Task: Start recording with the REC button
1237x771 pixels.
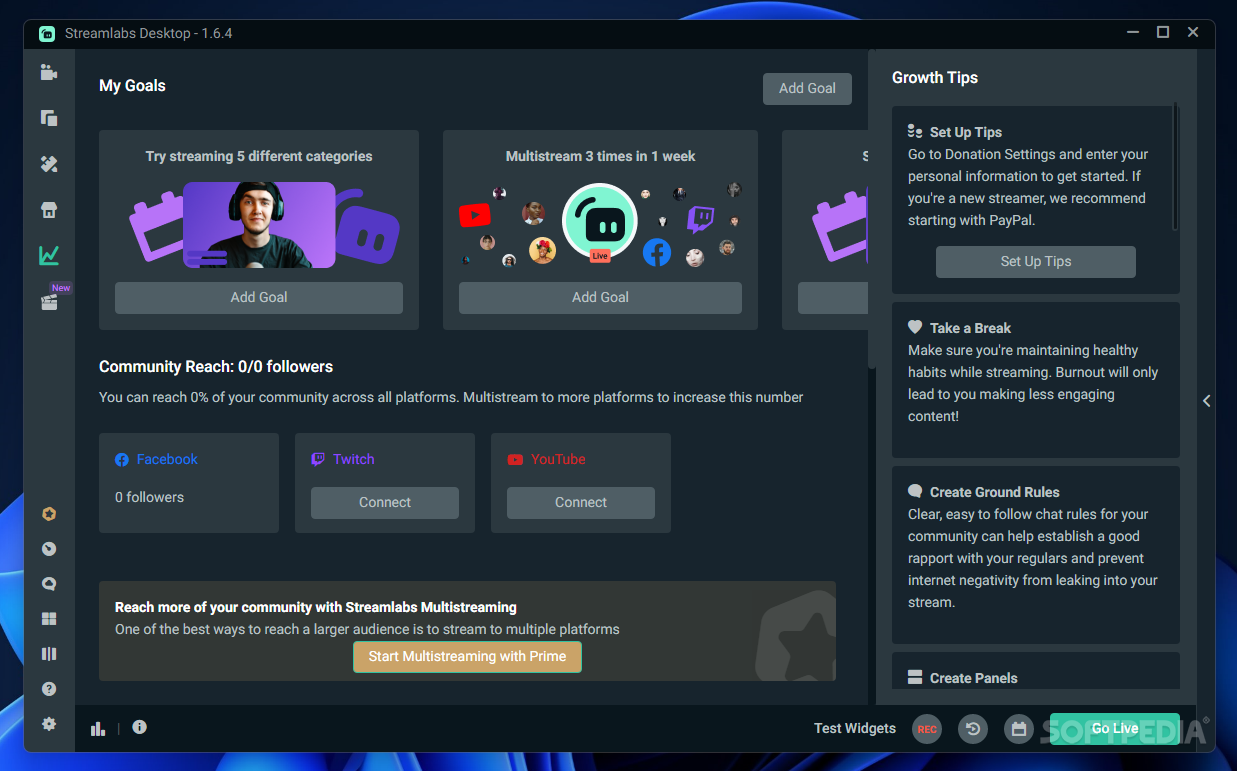Action: (x=927, y=729)
